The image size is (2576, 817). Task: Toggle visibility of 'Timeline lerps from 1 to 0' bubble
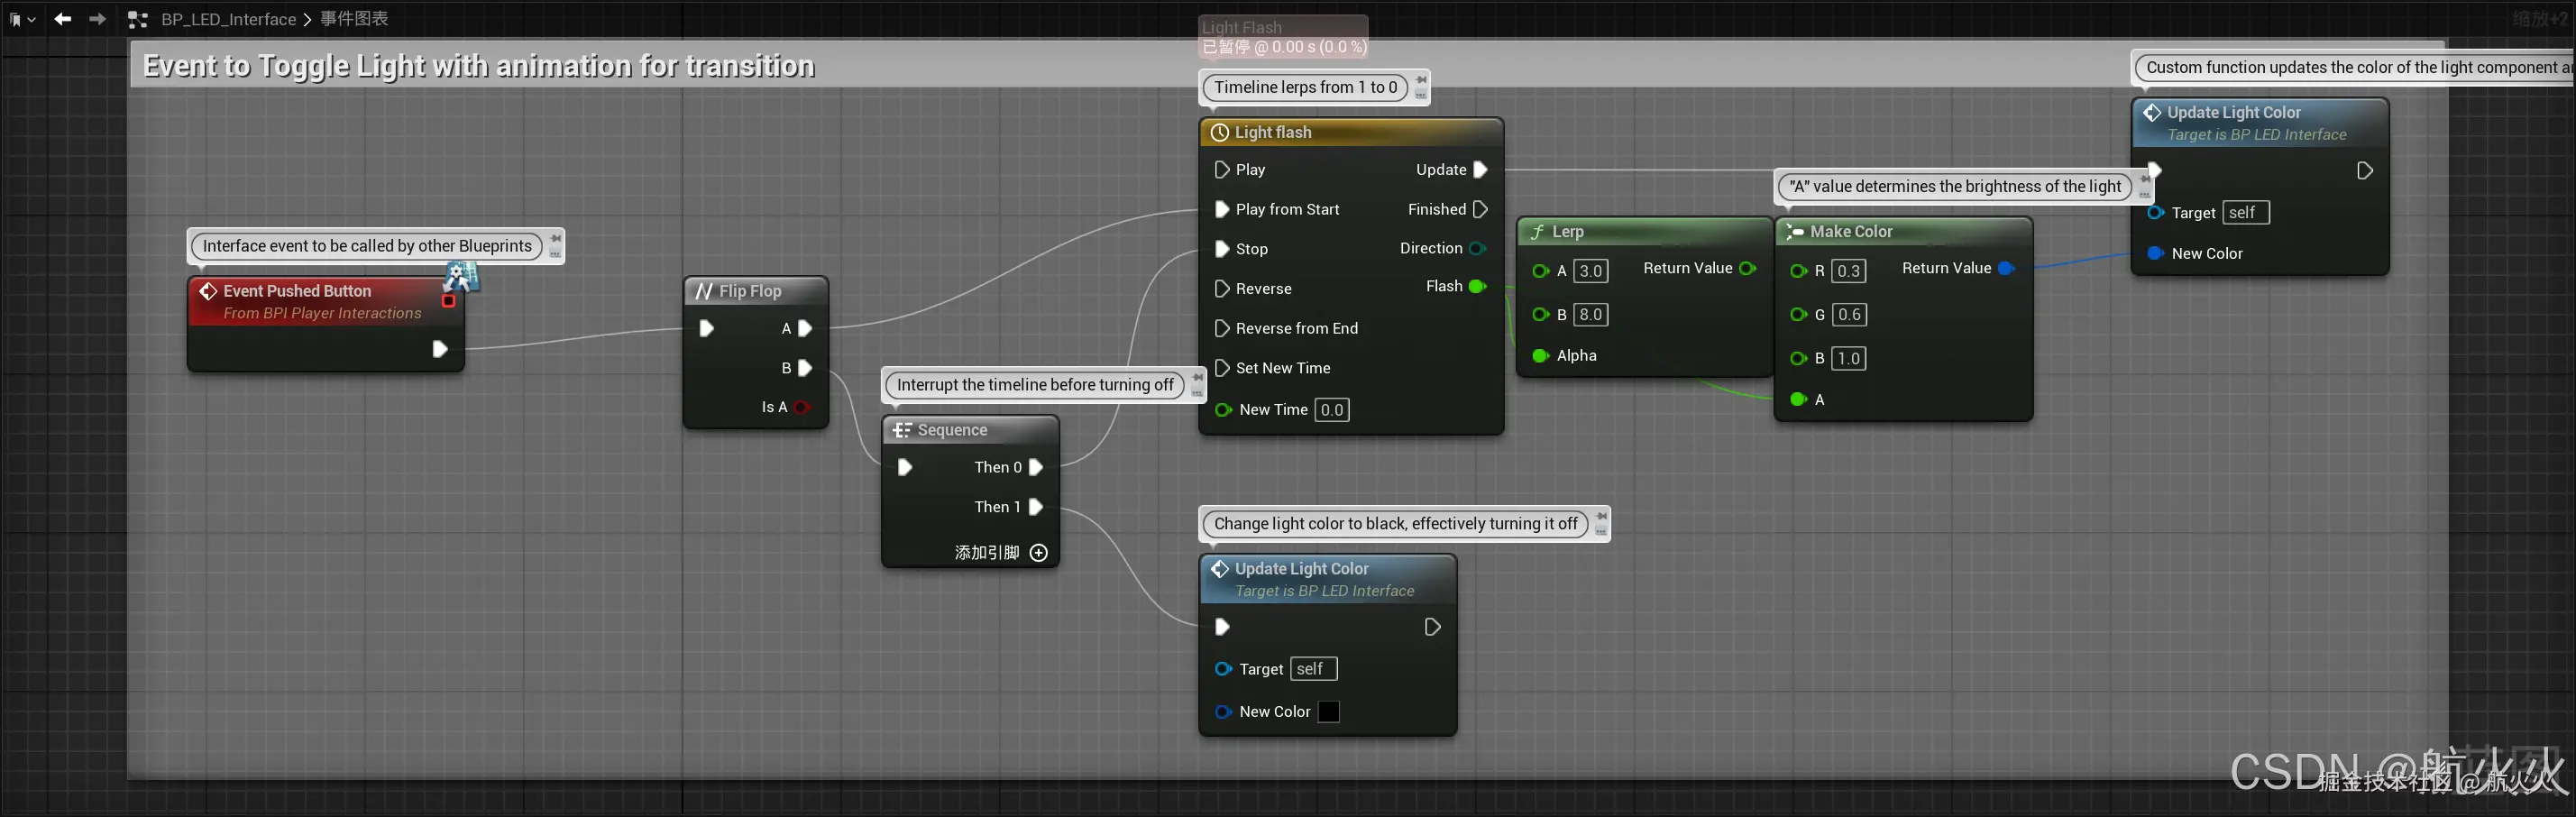click(x=1421, y=95)
